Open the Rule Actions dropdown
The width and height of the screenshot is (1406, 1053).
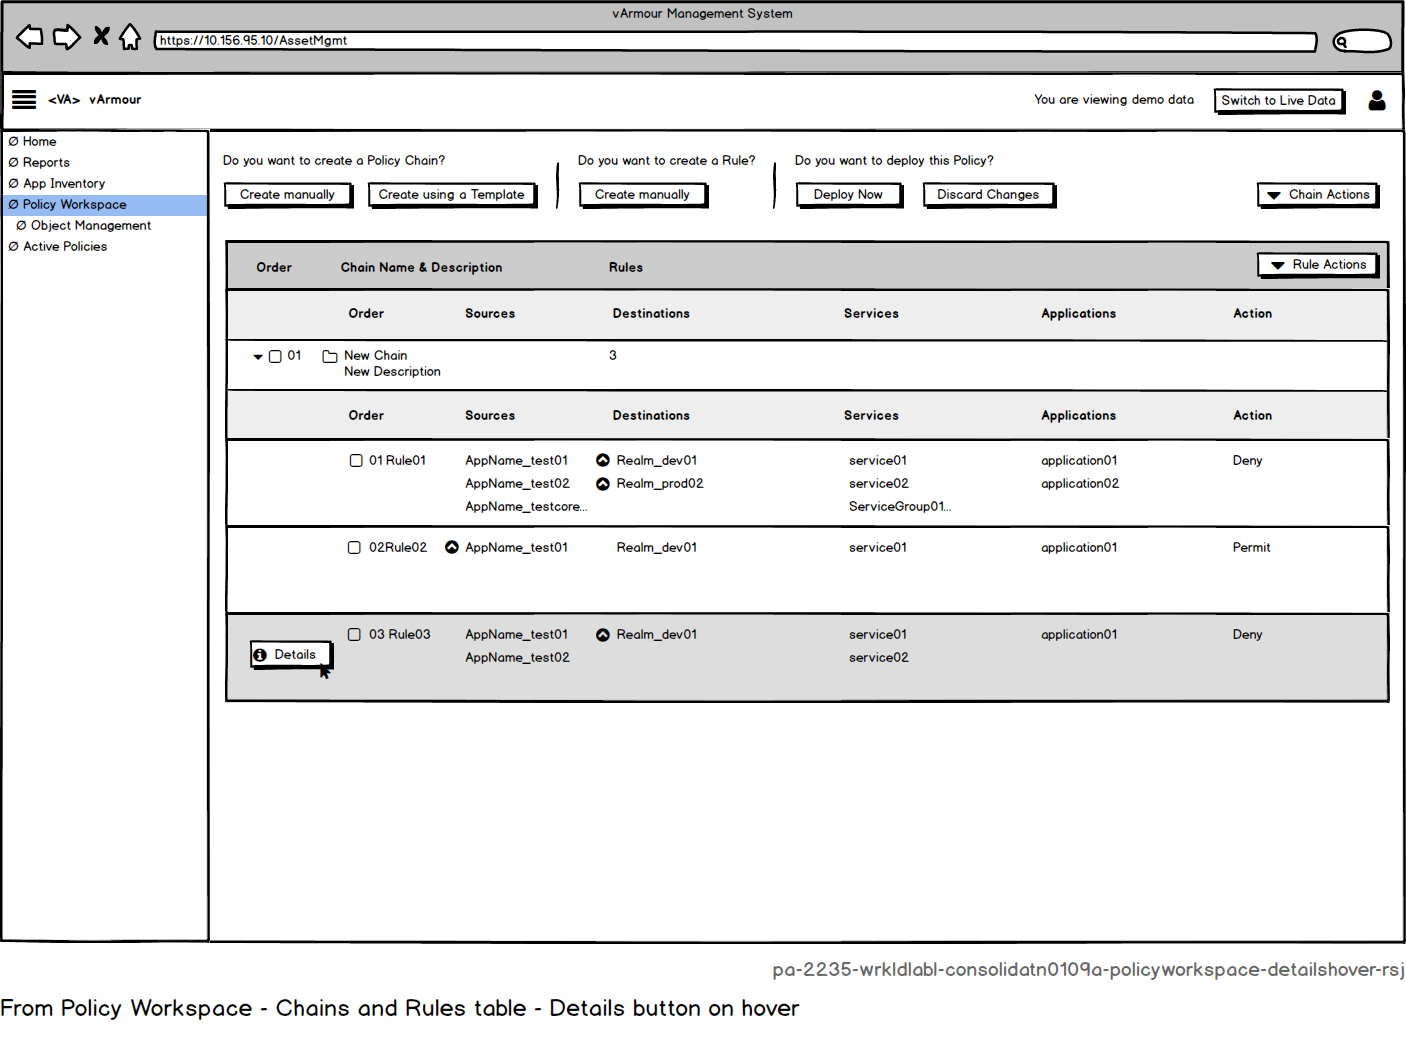tap(1318, 265)
